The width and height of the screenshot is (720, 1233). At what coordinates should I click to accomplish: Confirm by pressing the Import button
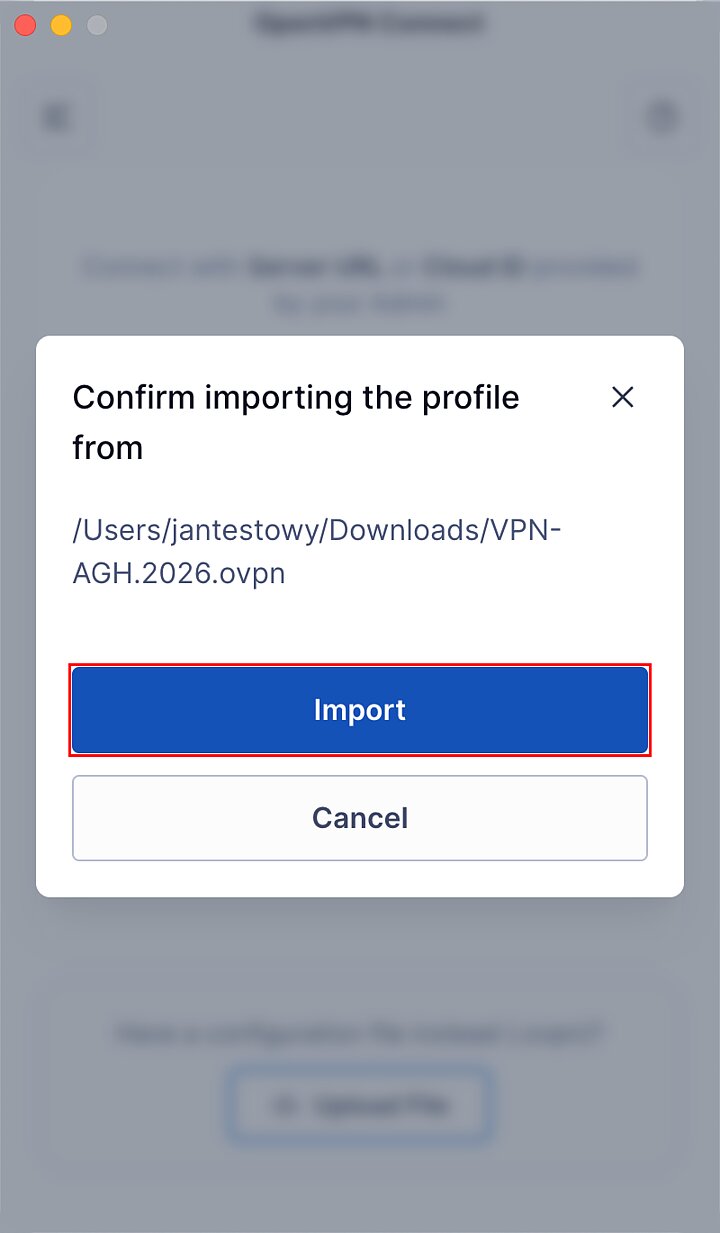(x=360, y=710)
